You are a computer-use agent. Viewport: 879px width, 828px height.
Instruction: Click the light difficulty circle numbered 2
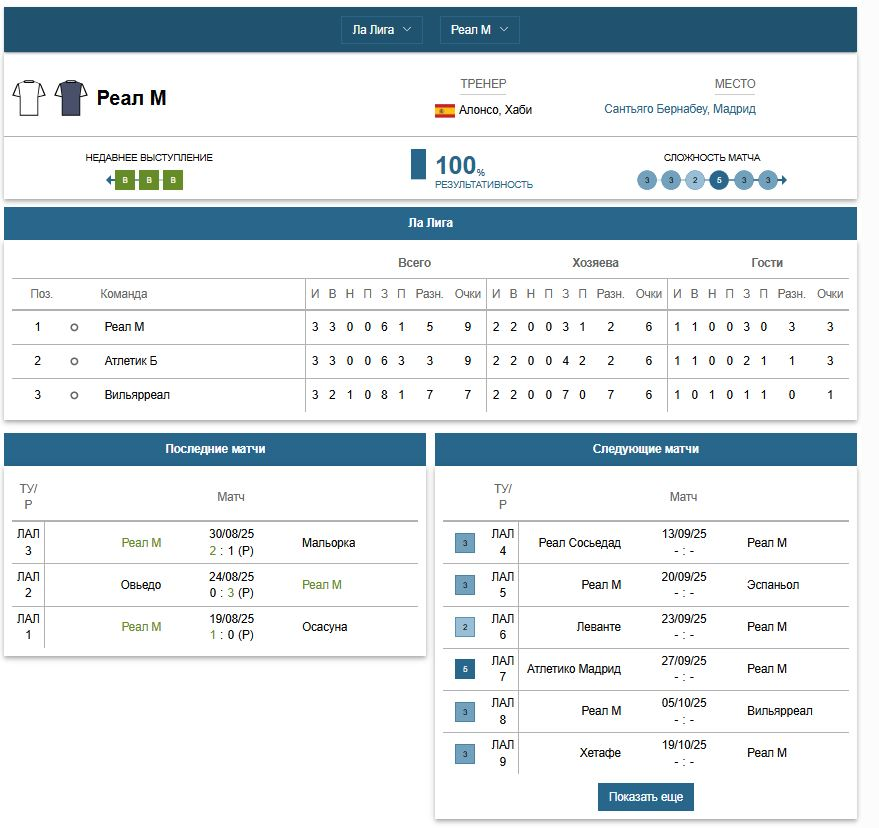coord(695,180)
